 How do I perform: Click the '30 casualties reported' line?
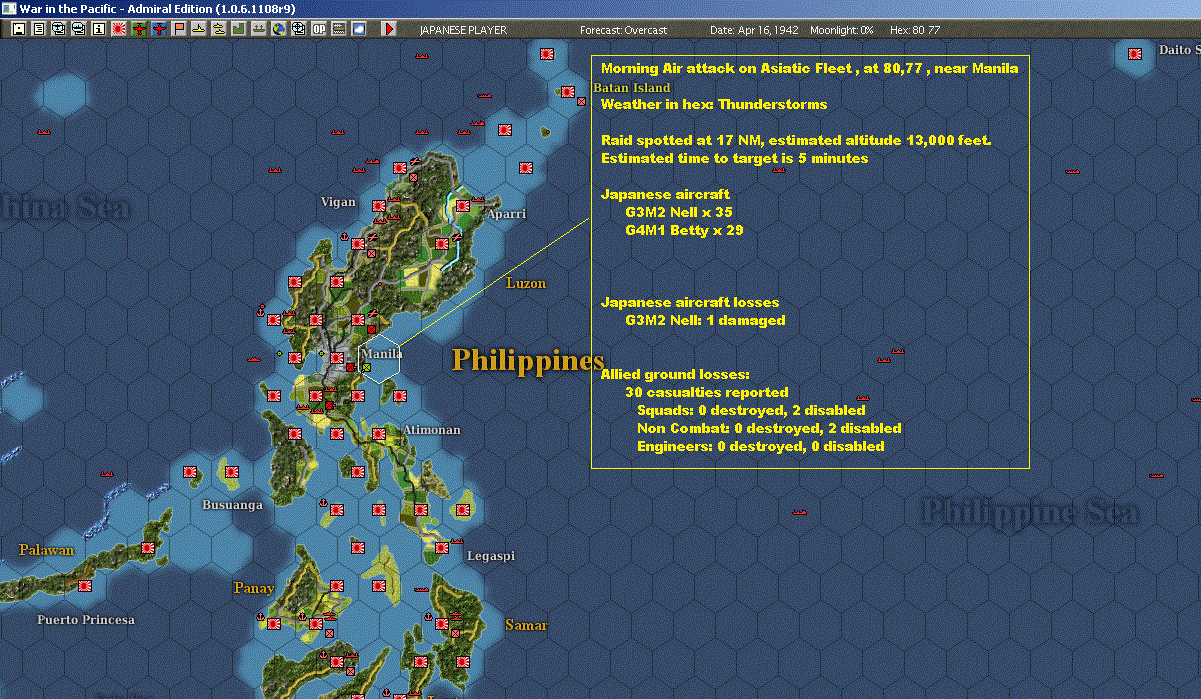(x=707, y=392)
